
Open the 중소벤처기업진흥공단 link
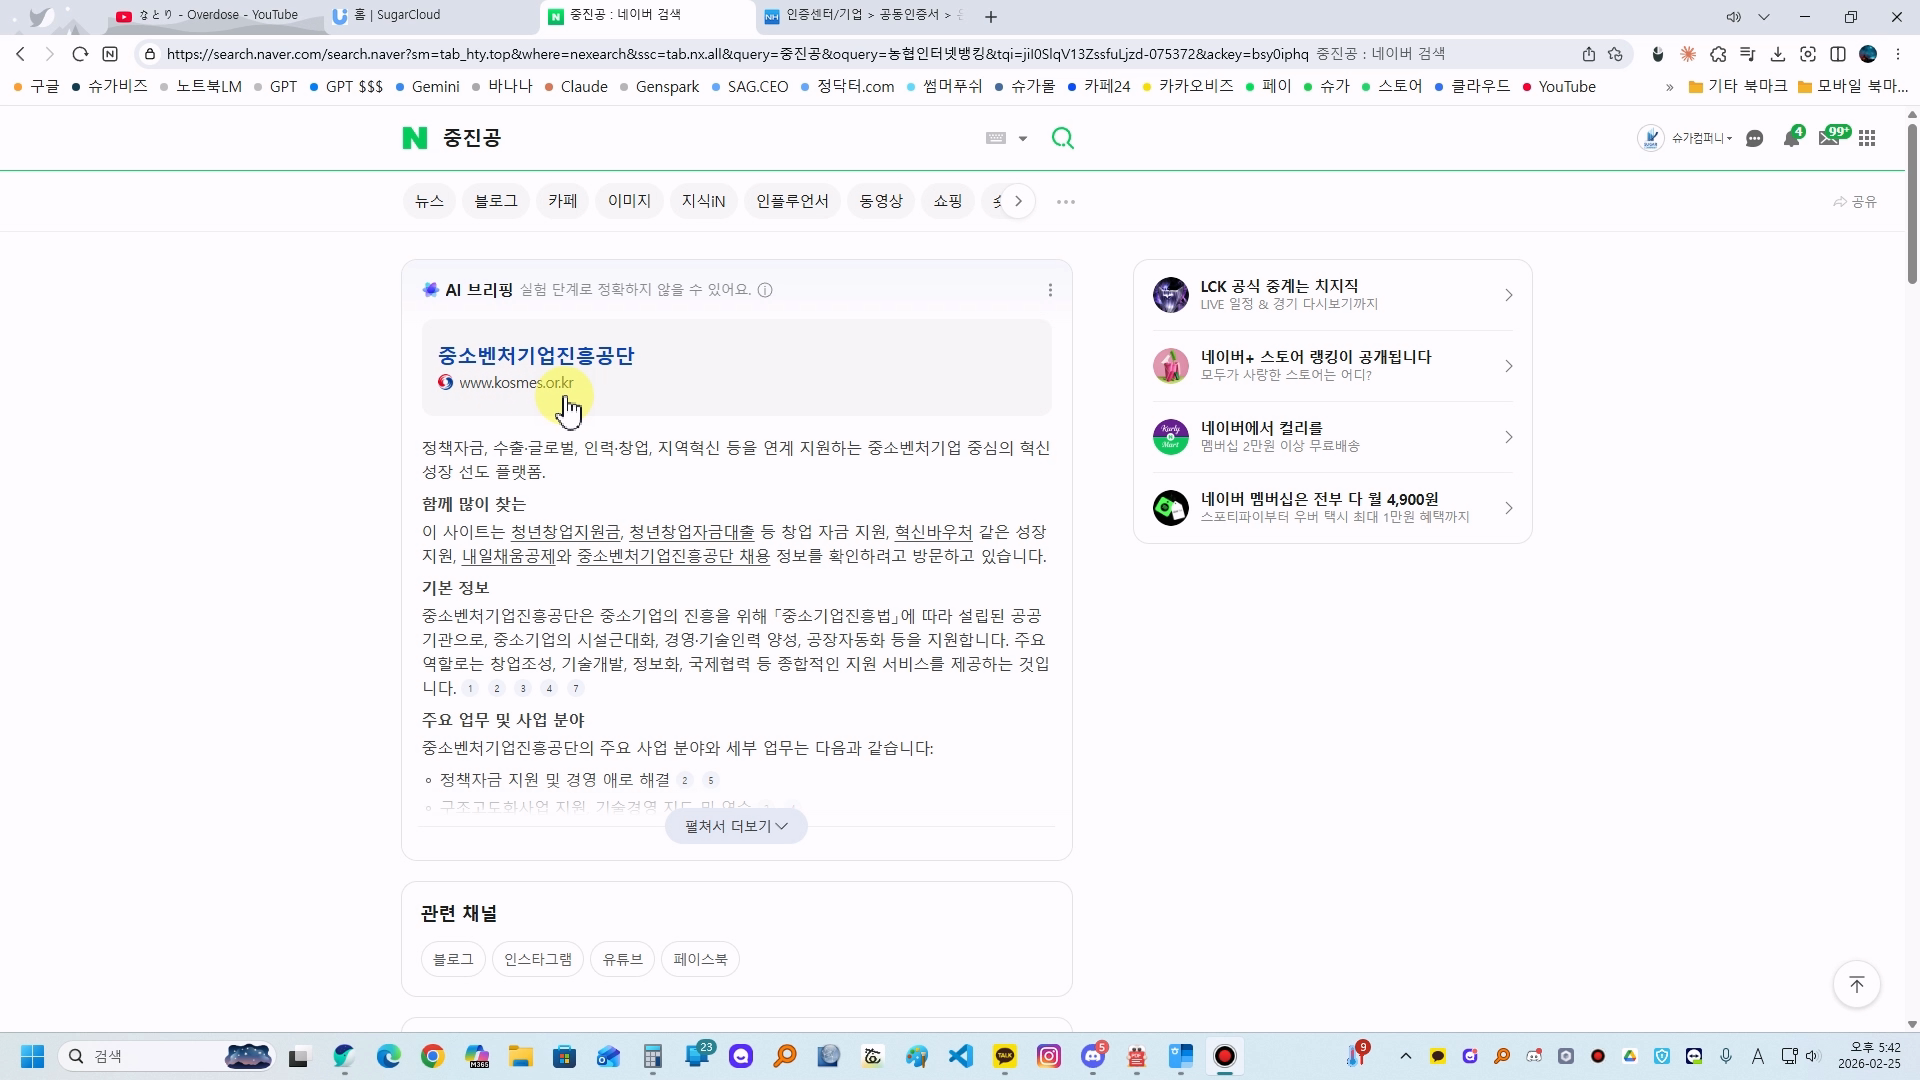[x=536, y=356]
